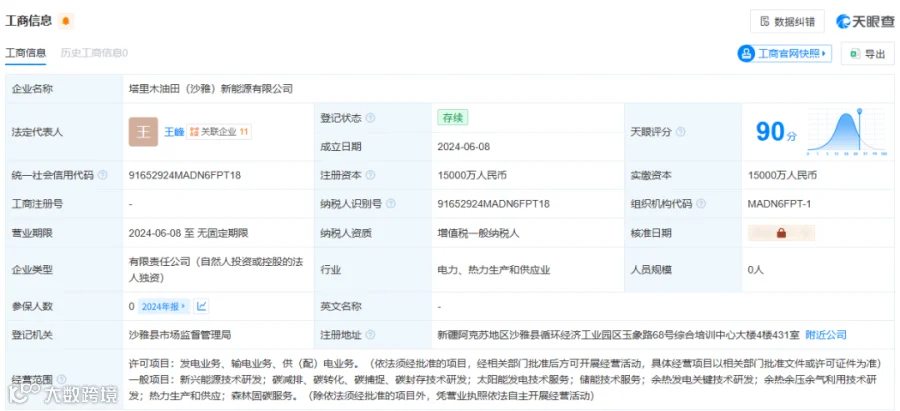
Task: Click the 90分 score
Action: click(776, 132)
